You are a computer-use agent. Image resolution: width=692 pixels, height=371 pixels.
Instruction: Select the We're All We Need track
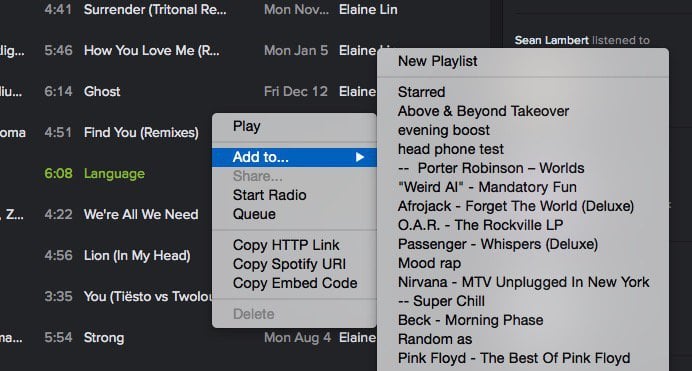[141, 214]
